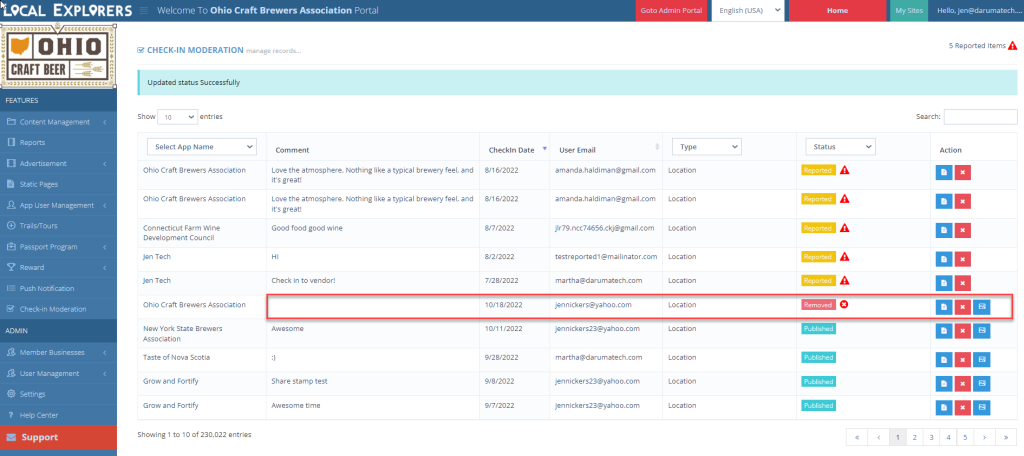1024x456 pixels.
Task: Expand Member Businesses sidebar menu
Action: point(59,352)
